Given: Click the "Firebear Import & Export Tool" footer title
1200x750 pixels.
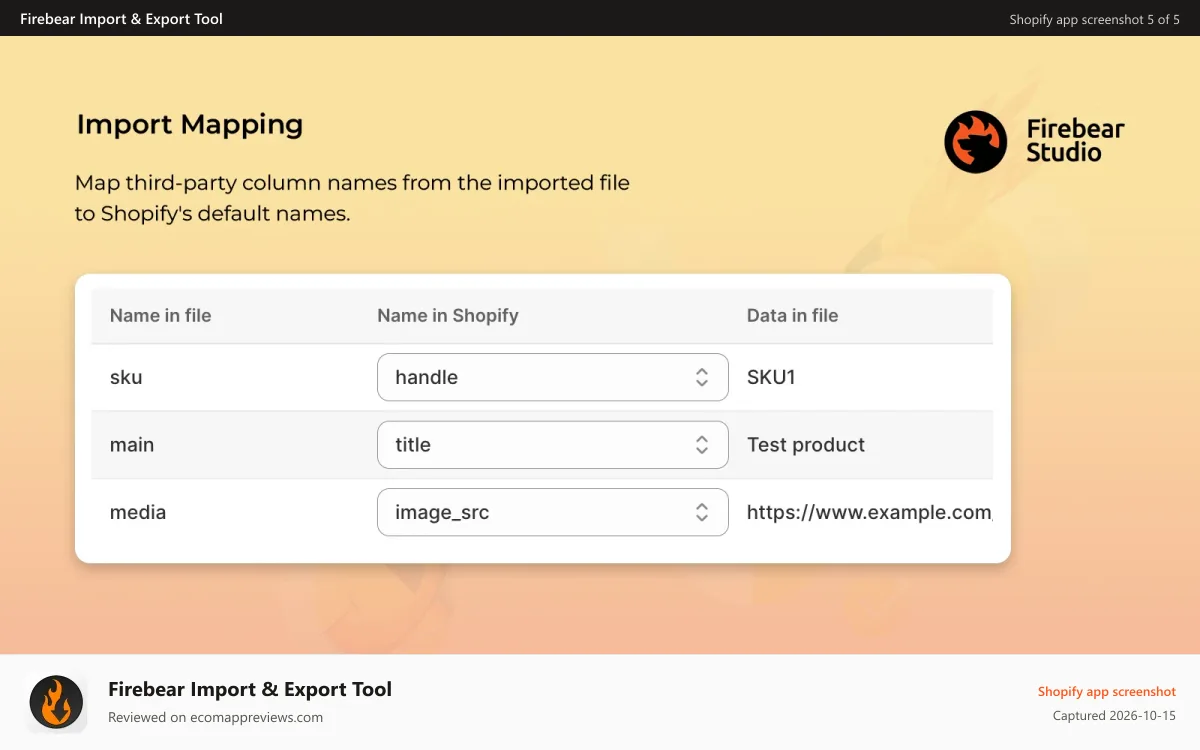Looking at the screenshot, I should [x=250, y=689].
